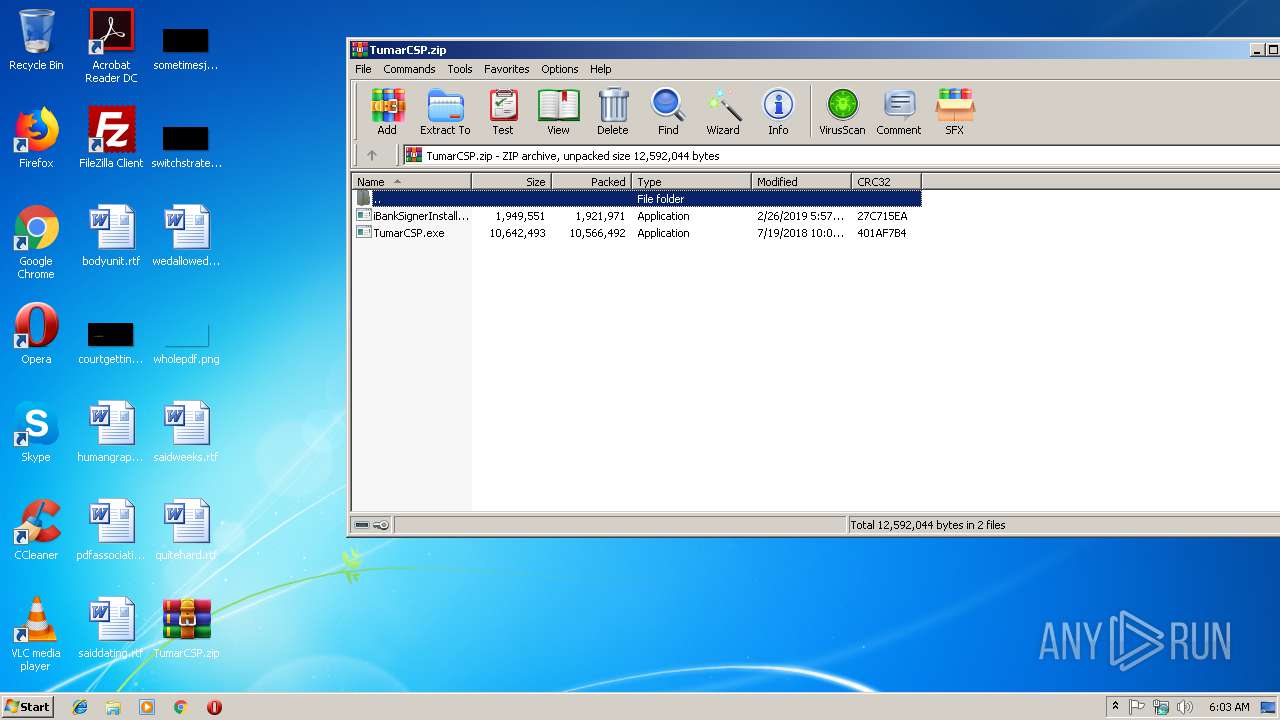Select the switchstrate desktop file
The height and width of the screenshot is (720, 1280).
(186, 146)
